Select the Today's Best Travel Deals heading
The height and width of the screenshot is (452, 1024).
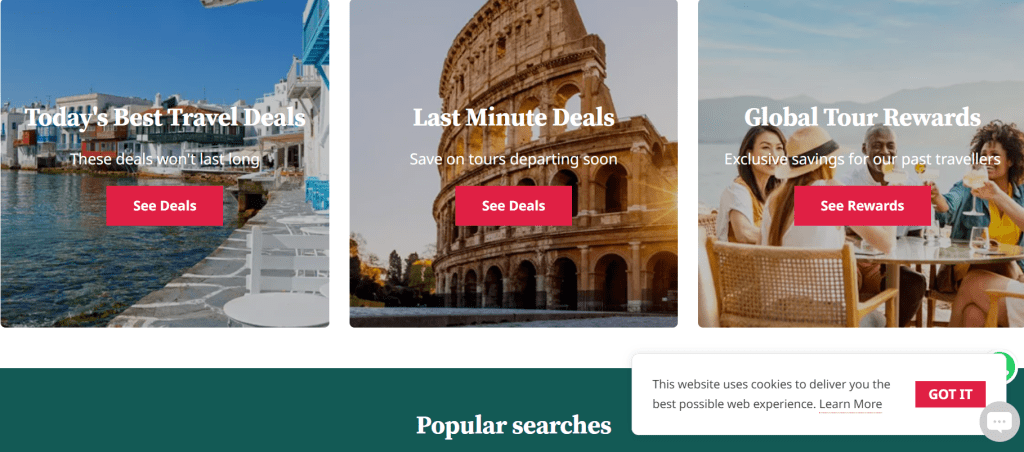[x=165, y=118]
